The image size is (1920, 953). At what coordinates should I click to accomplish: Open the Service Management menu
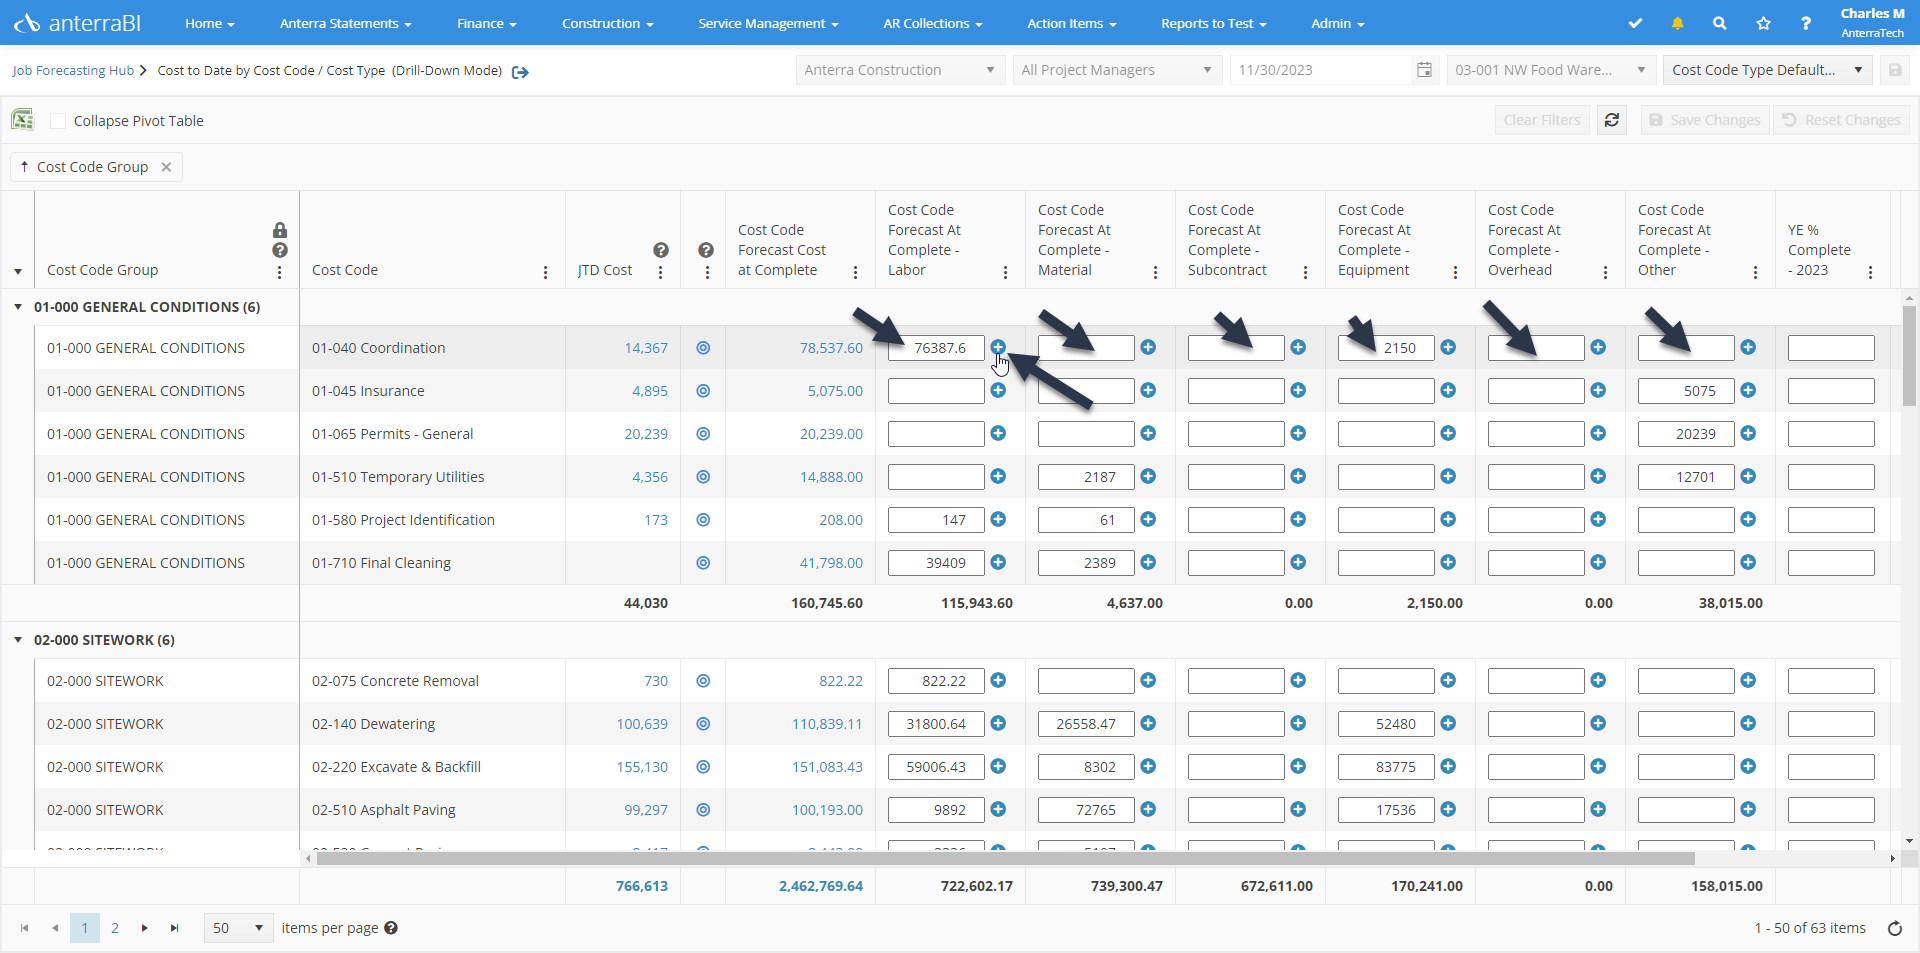(x=767, y=23)
